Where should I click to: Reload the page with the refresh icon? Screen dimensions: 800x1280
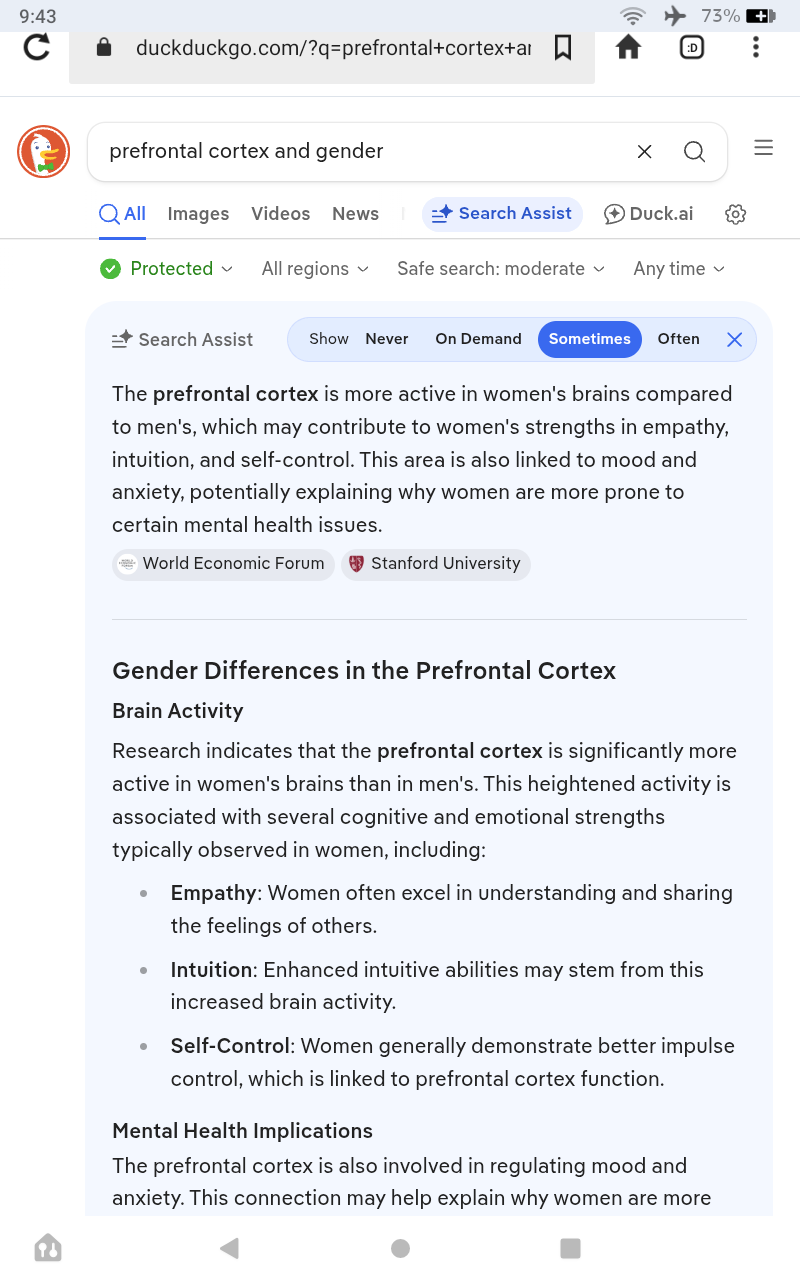37,47
